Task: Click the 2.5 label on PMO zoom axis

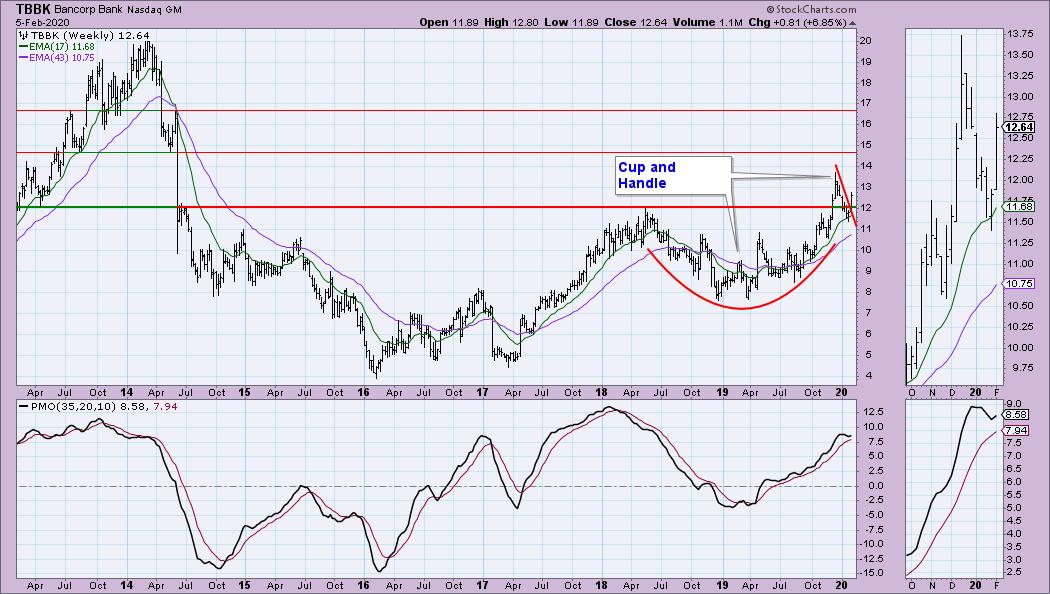Action: pos(1012,571)
